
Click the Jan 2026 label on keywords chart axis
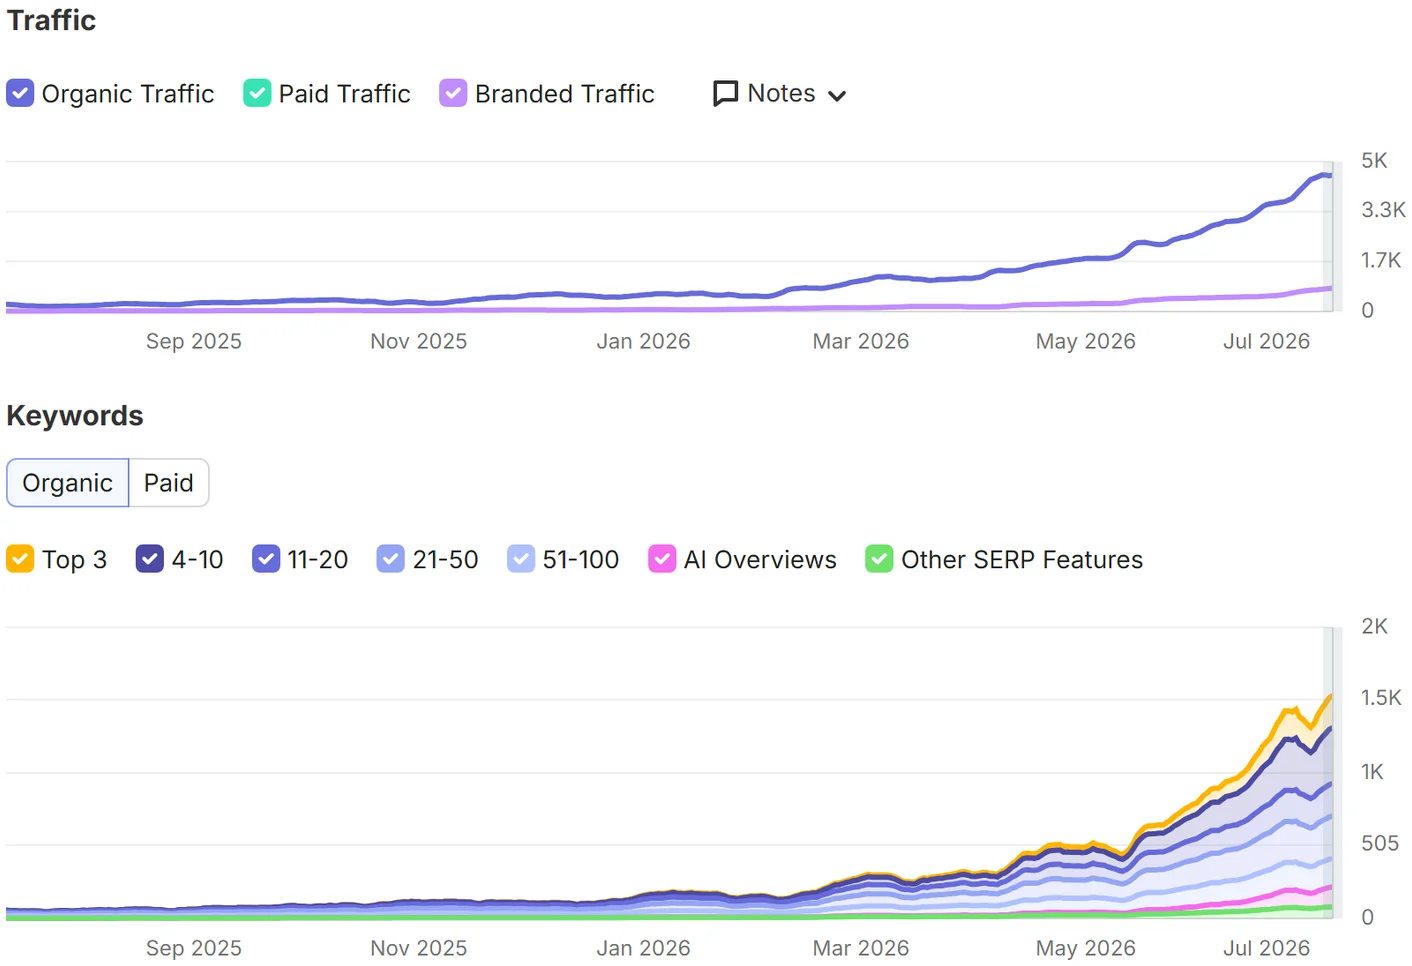tap(643, 948)
